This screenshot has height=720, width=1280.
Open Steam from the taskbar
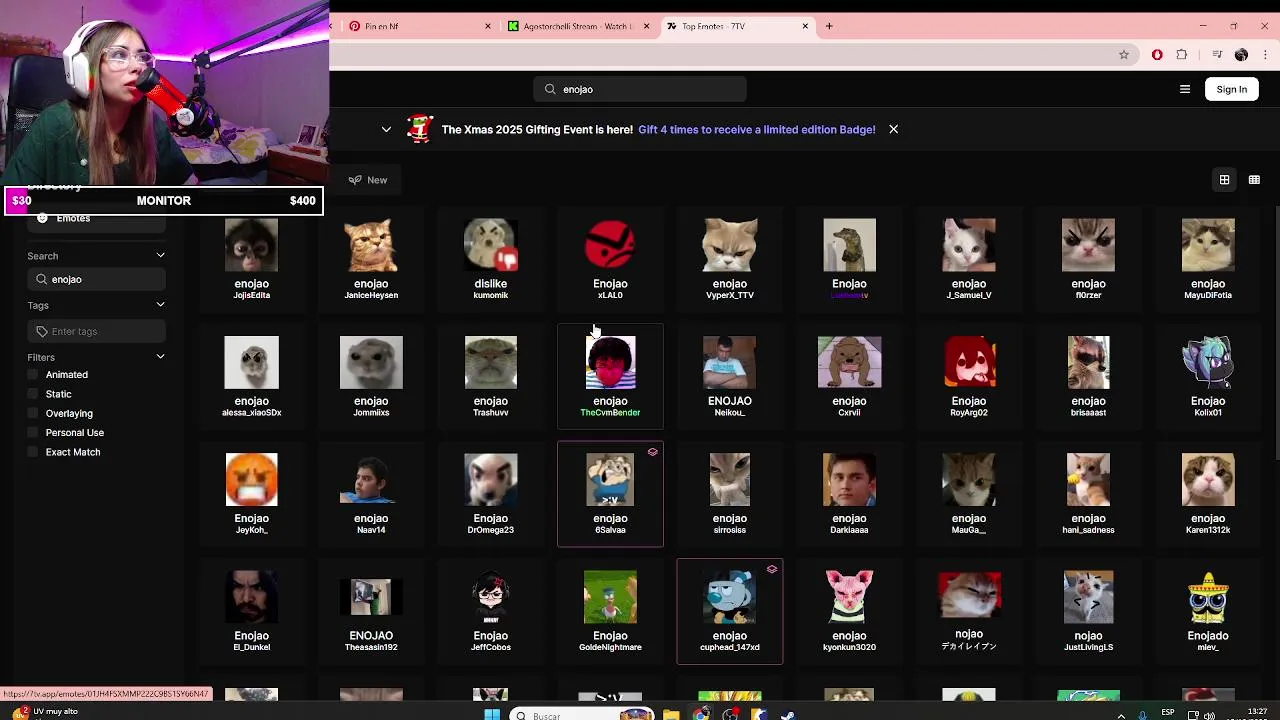[x=788, y=714]
